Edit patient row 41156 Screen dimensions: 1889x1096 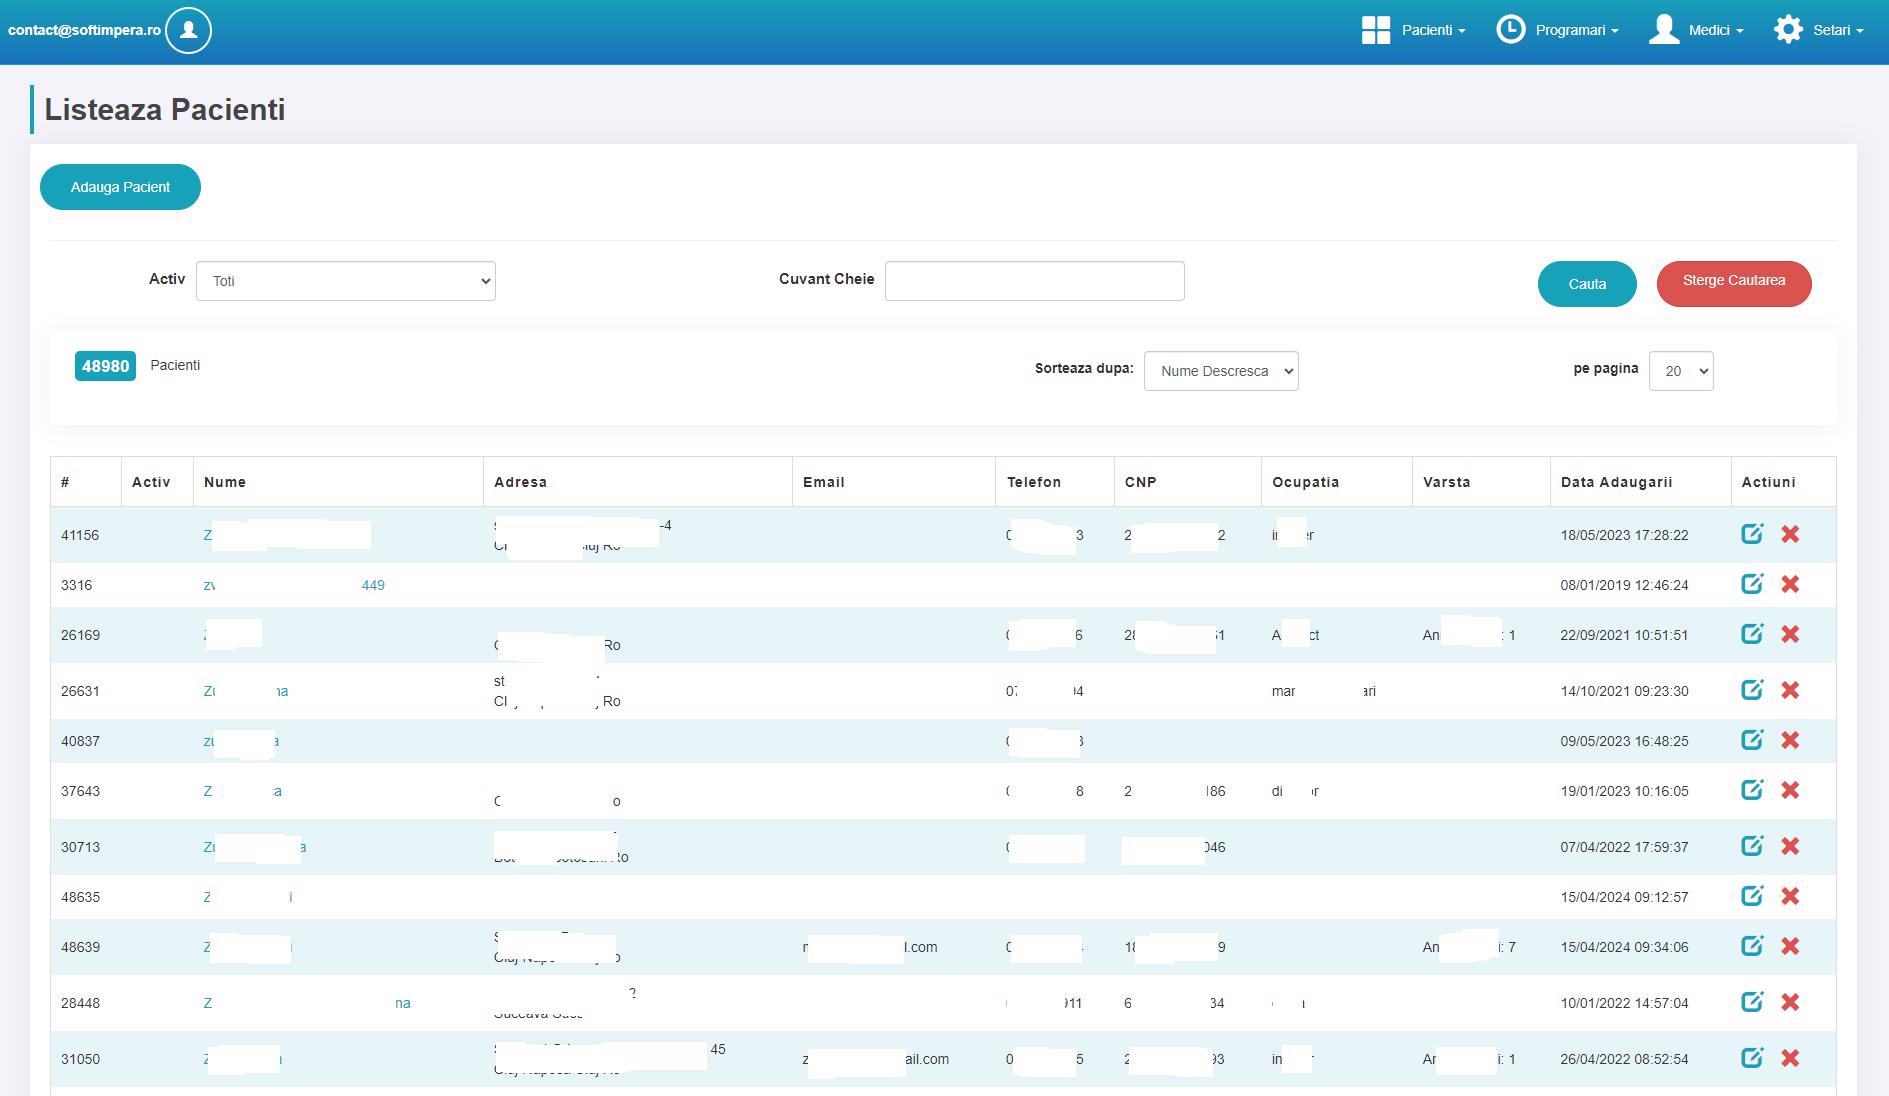[1752, 534]
